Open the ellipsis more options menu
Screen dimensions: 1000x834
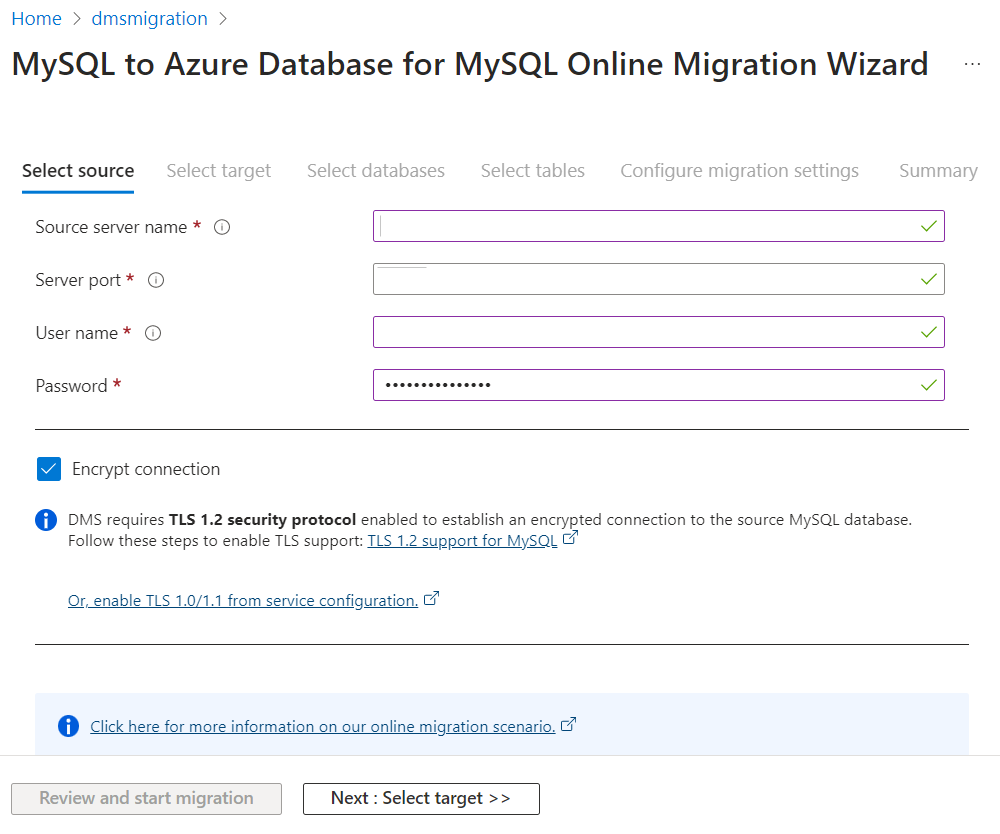tap(972, 64)
